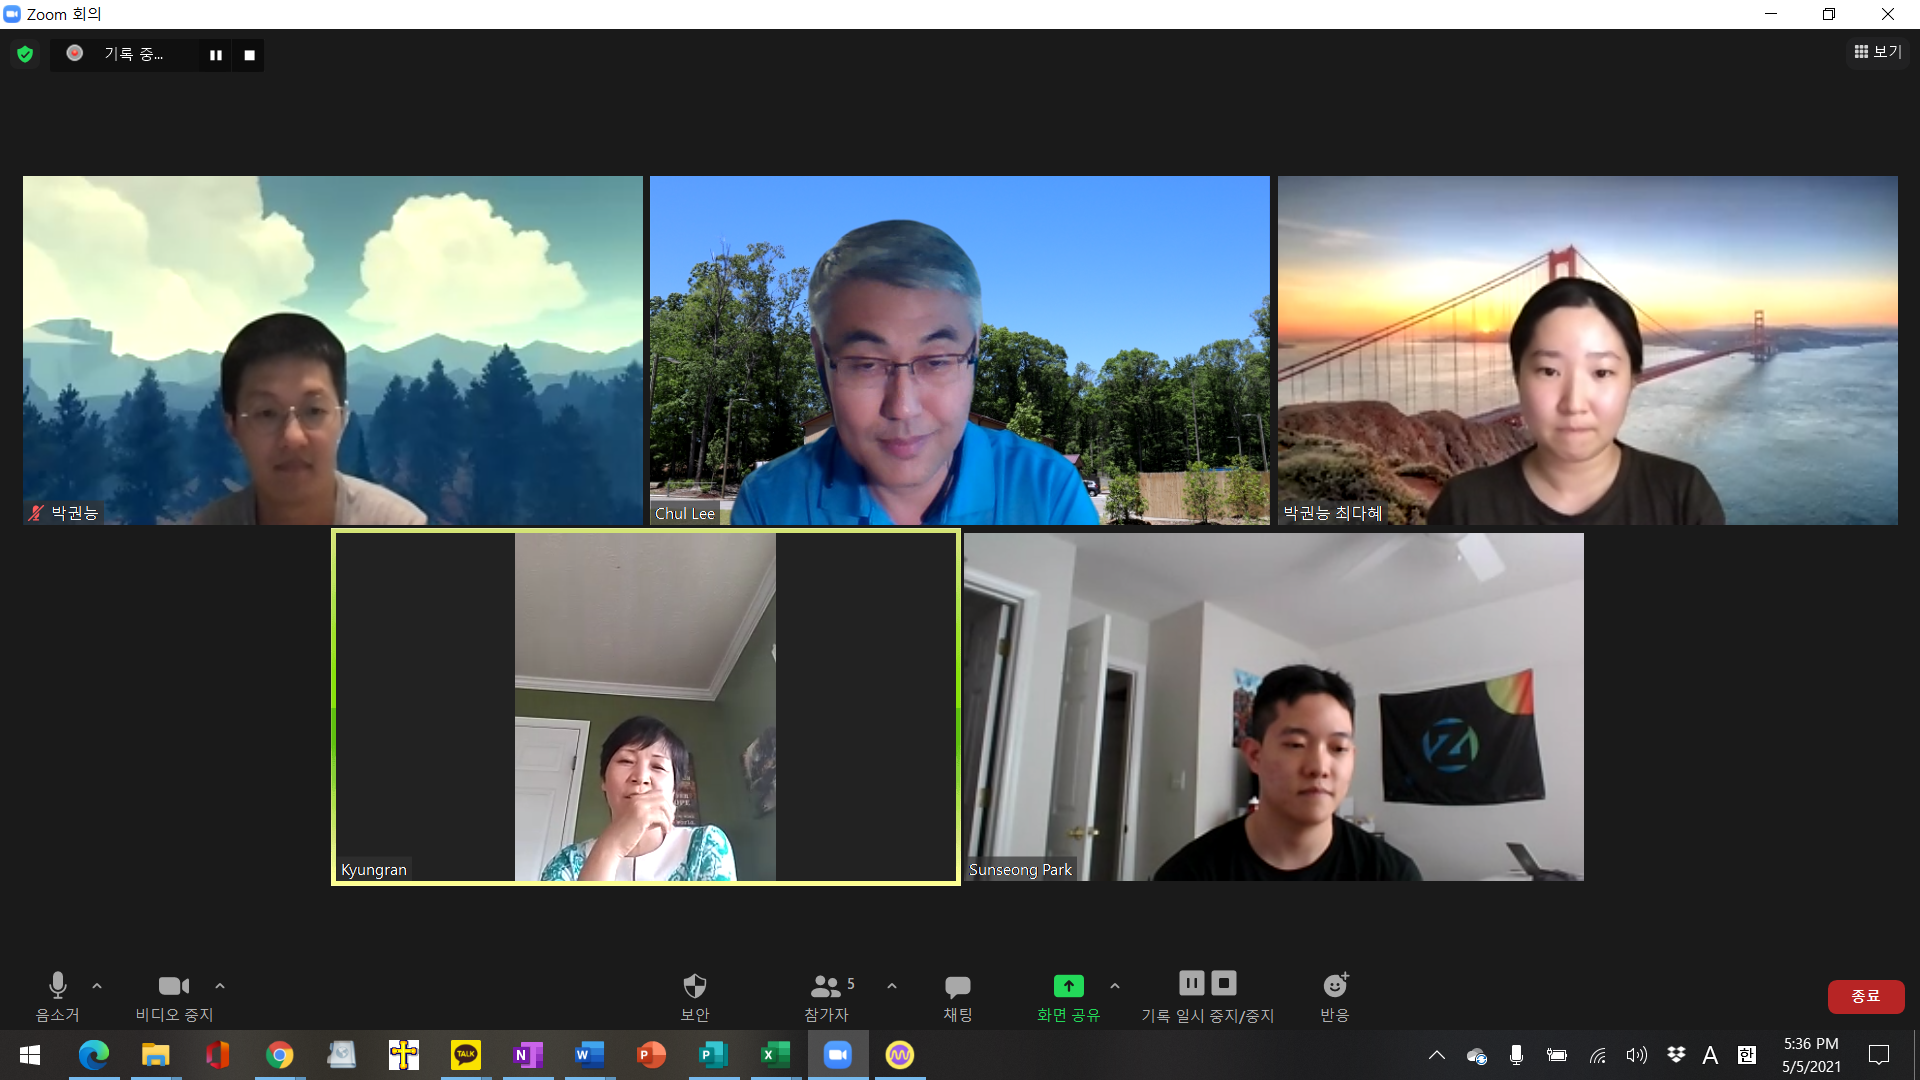Pause recording from top-left indicator
The width and height of the screenshot is (1920, 1080).
pyautogui.click(x=215, y=55)
